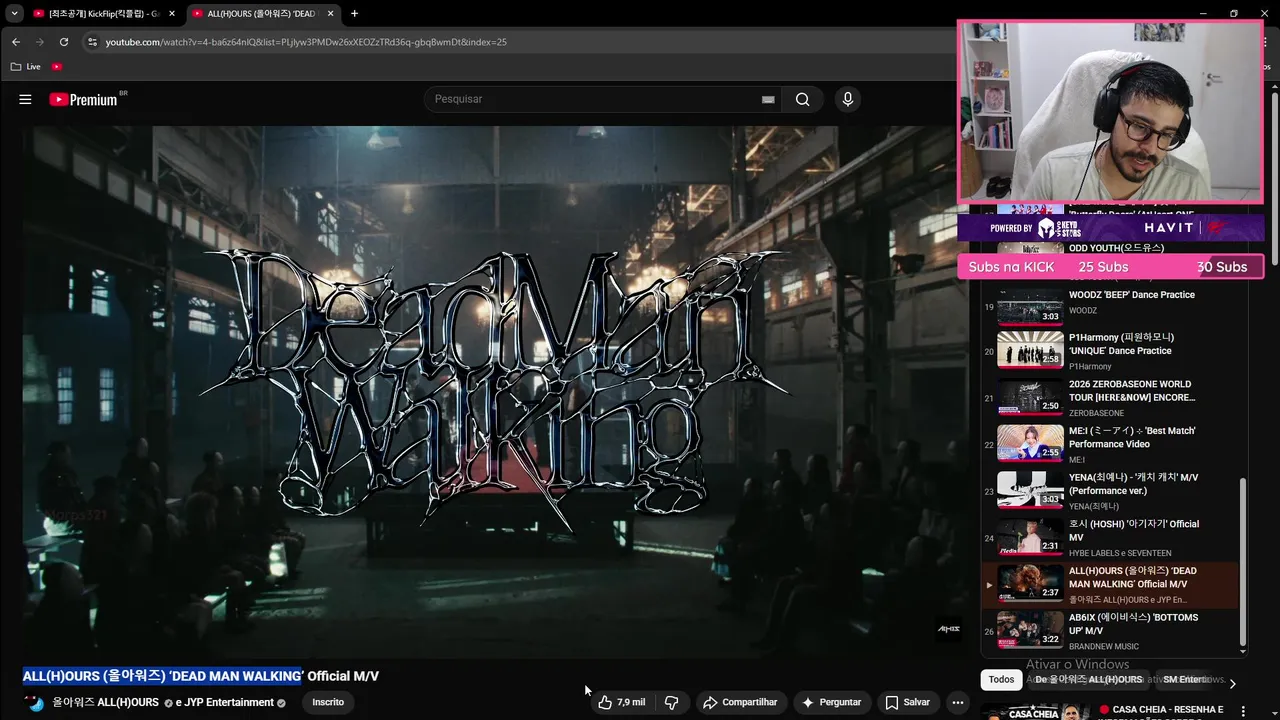Viewport: 1280px width, 720px height.
Task: Go back with browser back arrow
Action: click(16, 42)
